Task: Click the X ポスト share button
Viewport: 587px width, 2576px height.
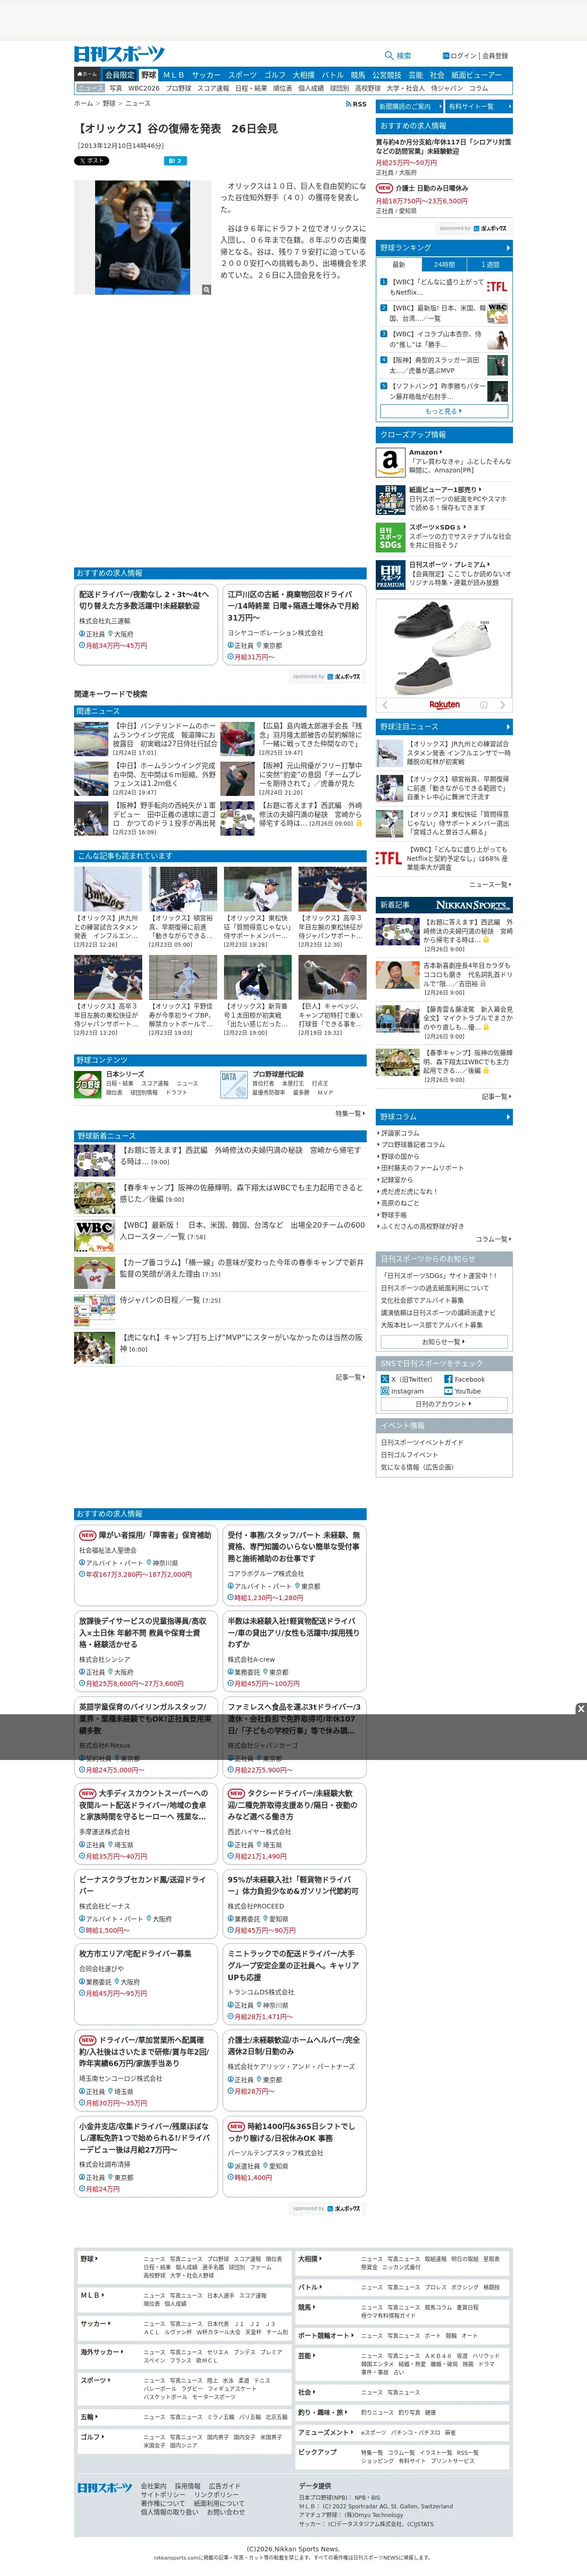Action: (91, 160)
